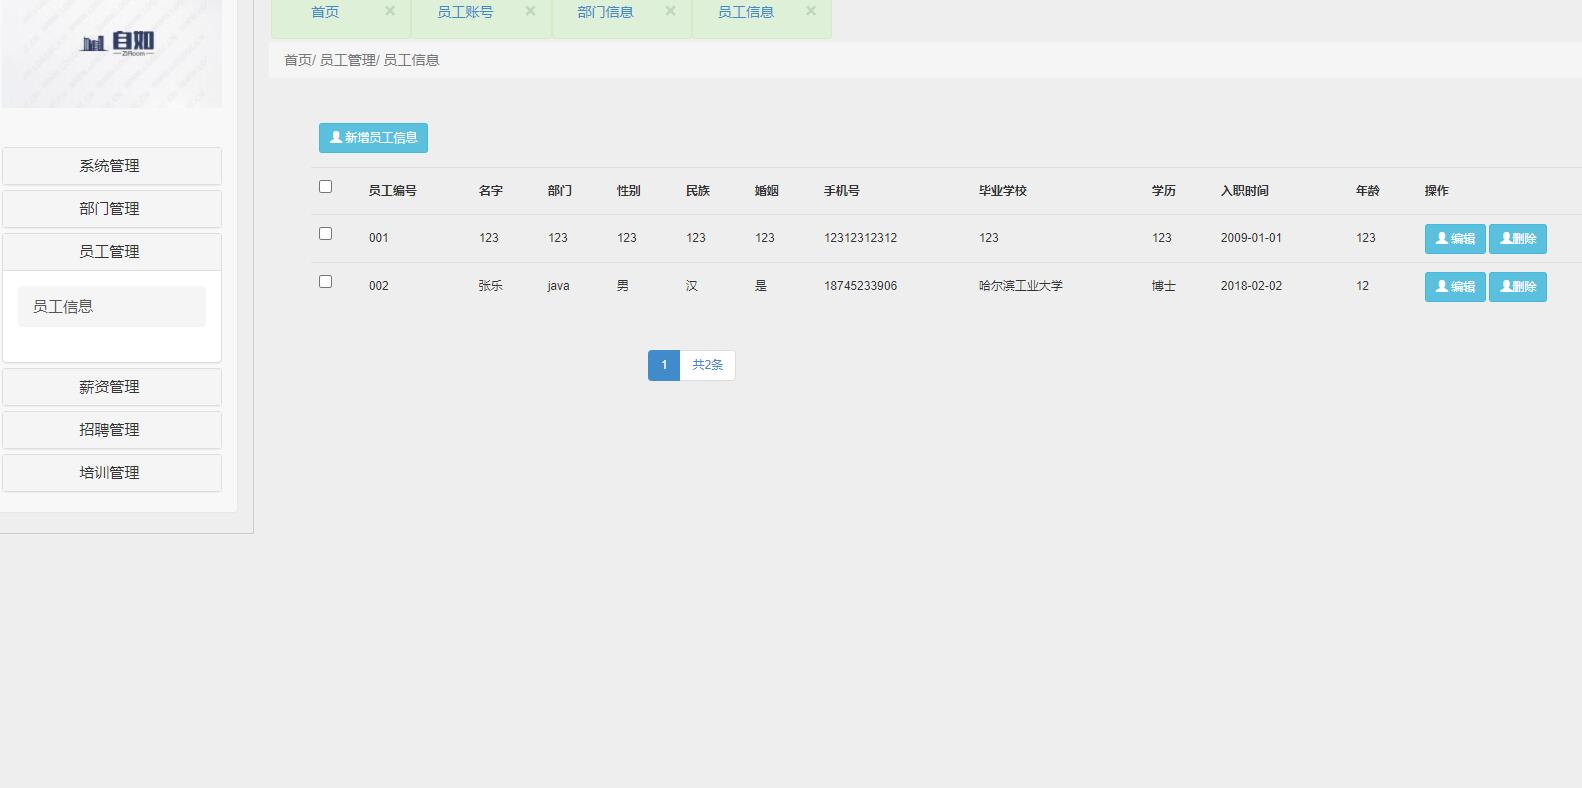Go to page 1 in pagination
Screen dimensions: 1582x788
click(x=663, y=365)
